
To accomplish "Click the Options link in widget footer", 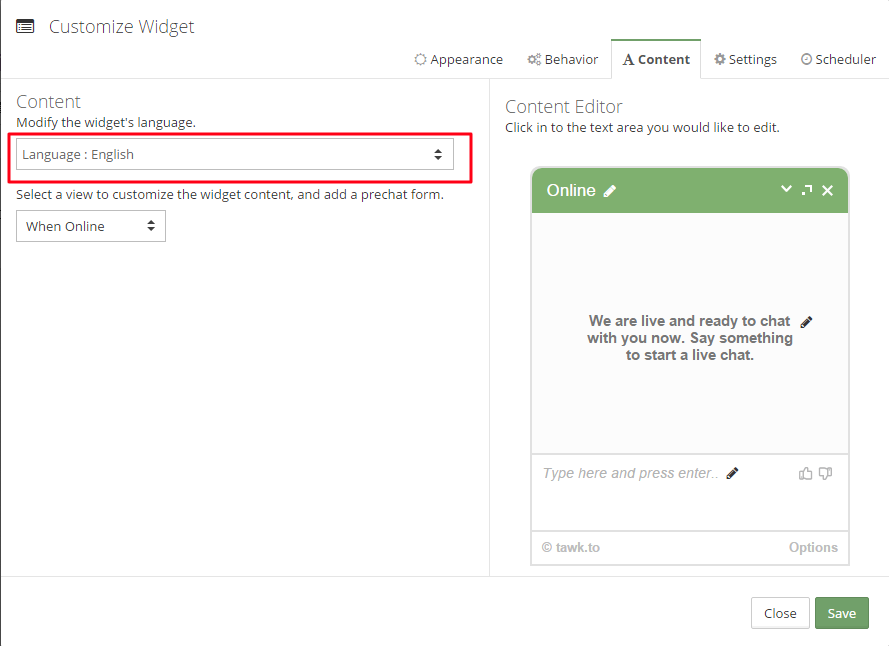I will [813, 547].
